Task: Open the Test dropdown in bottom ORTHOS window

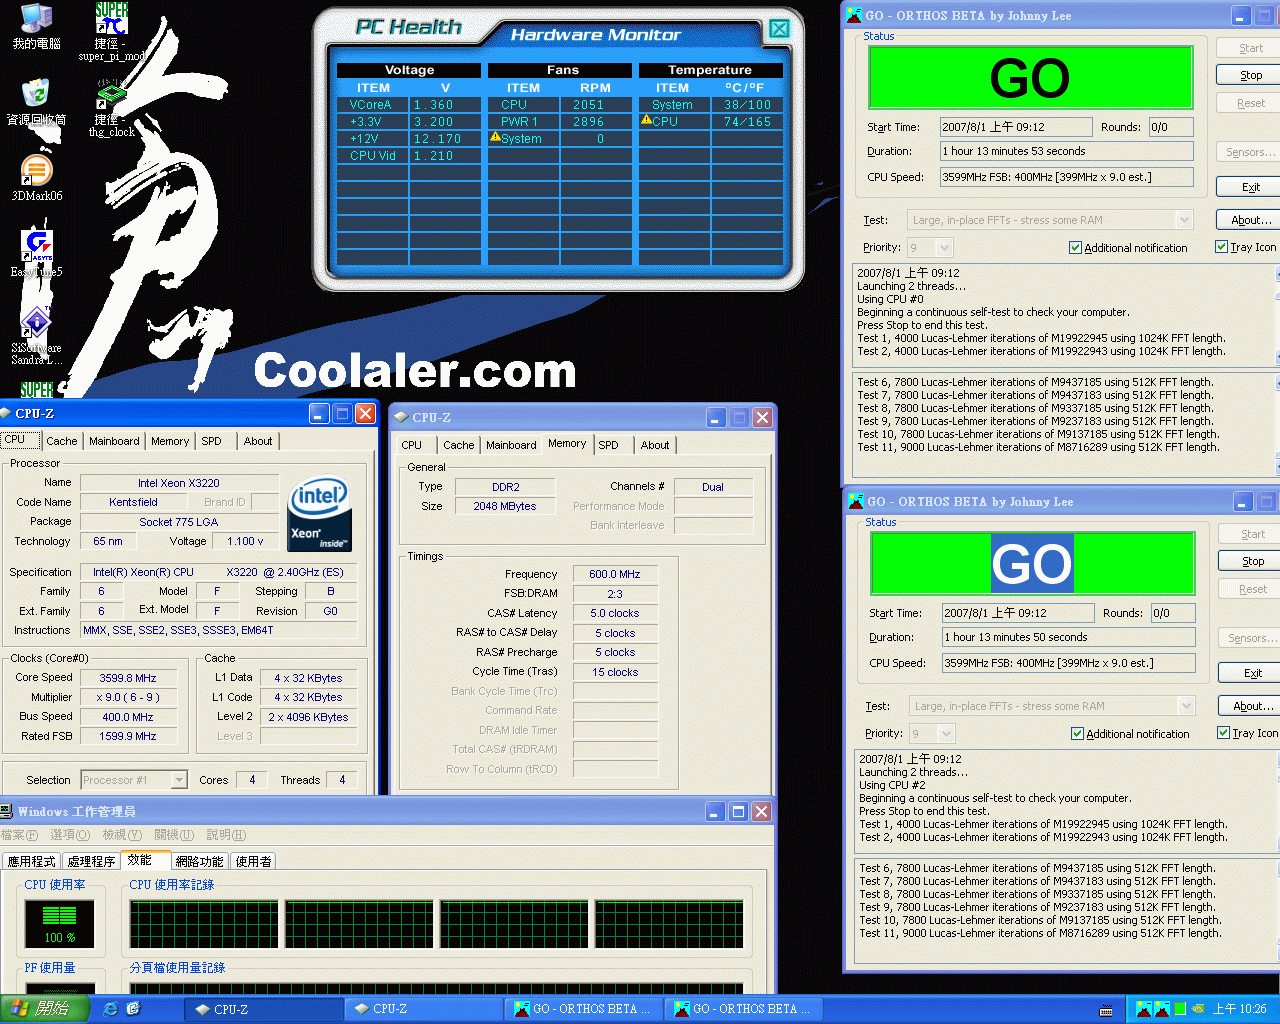Action: 1186,706
